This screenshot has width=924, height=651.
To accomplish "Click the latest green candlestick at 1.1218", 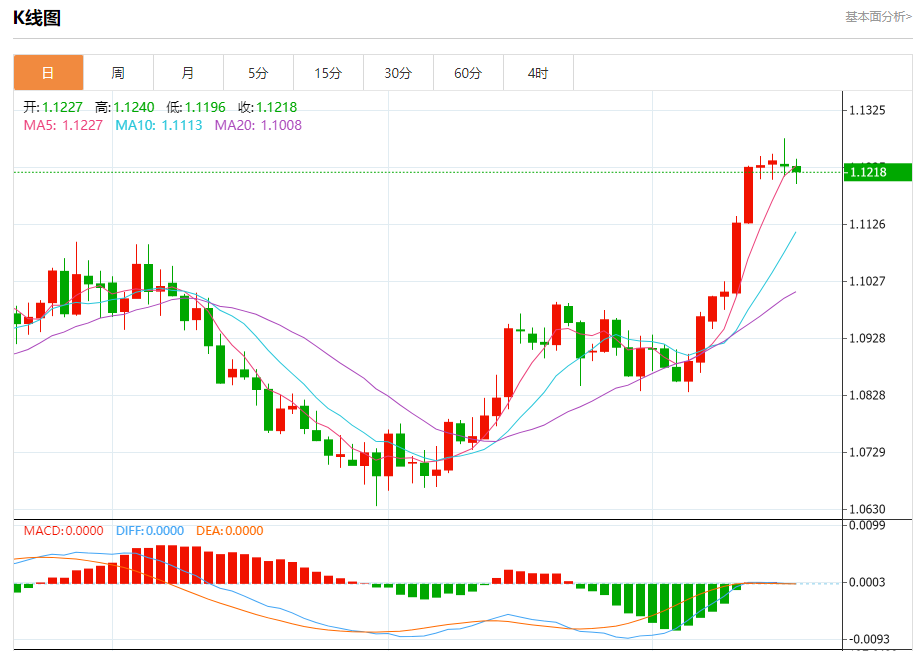I will point(797,169).
